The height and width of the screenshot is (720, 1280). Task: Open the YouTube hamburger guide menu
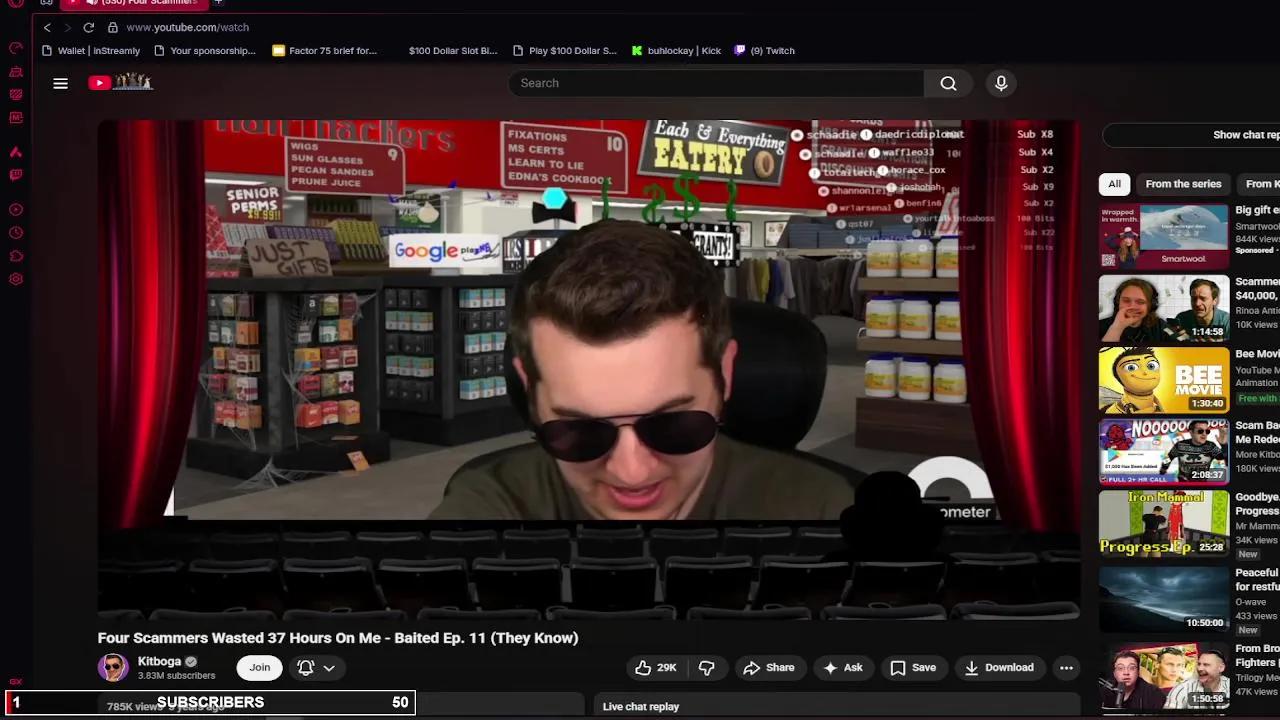point(60,83)
